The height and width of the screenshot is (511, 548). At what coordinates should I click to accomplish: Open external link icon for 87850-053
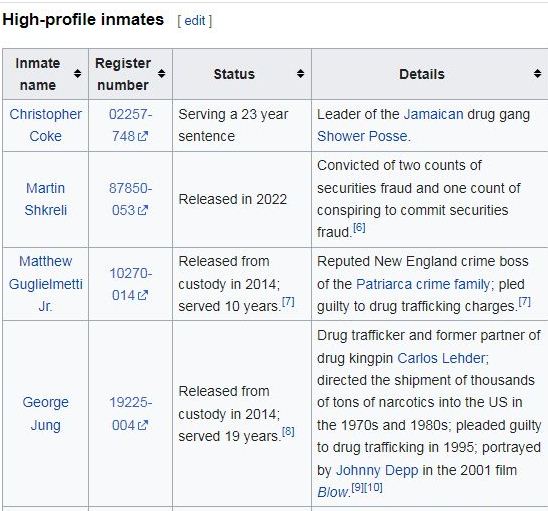tap(143, 210)
